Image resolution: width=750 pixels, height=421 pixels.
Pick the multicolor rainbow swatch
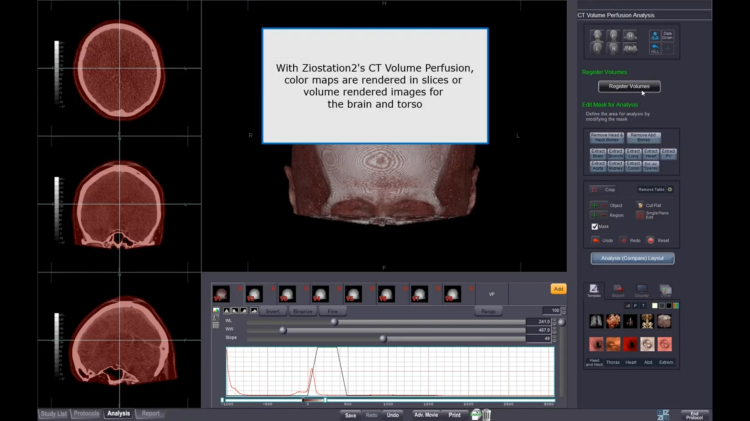[676, 306]
